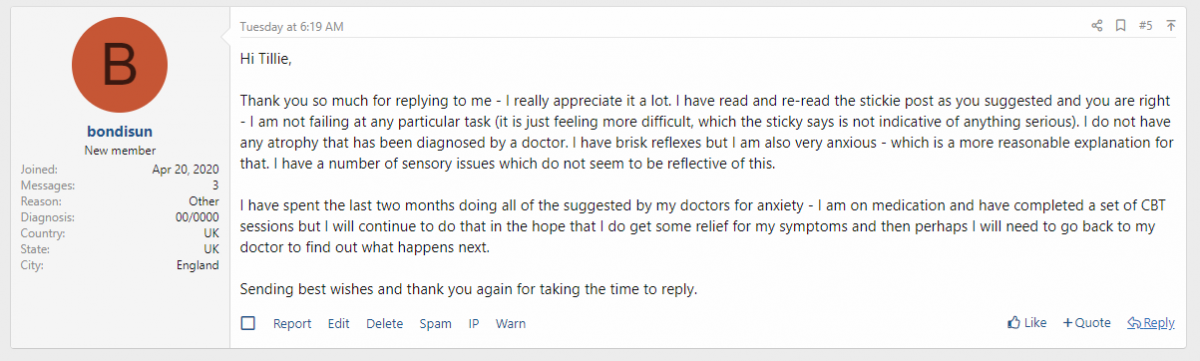
Task: Report this post
Action: pos(292,323)
